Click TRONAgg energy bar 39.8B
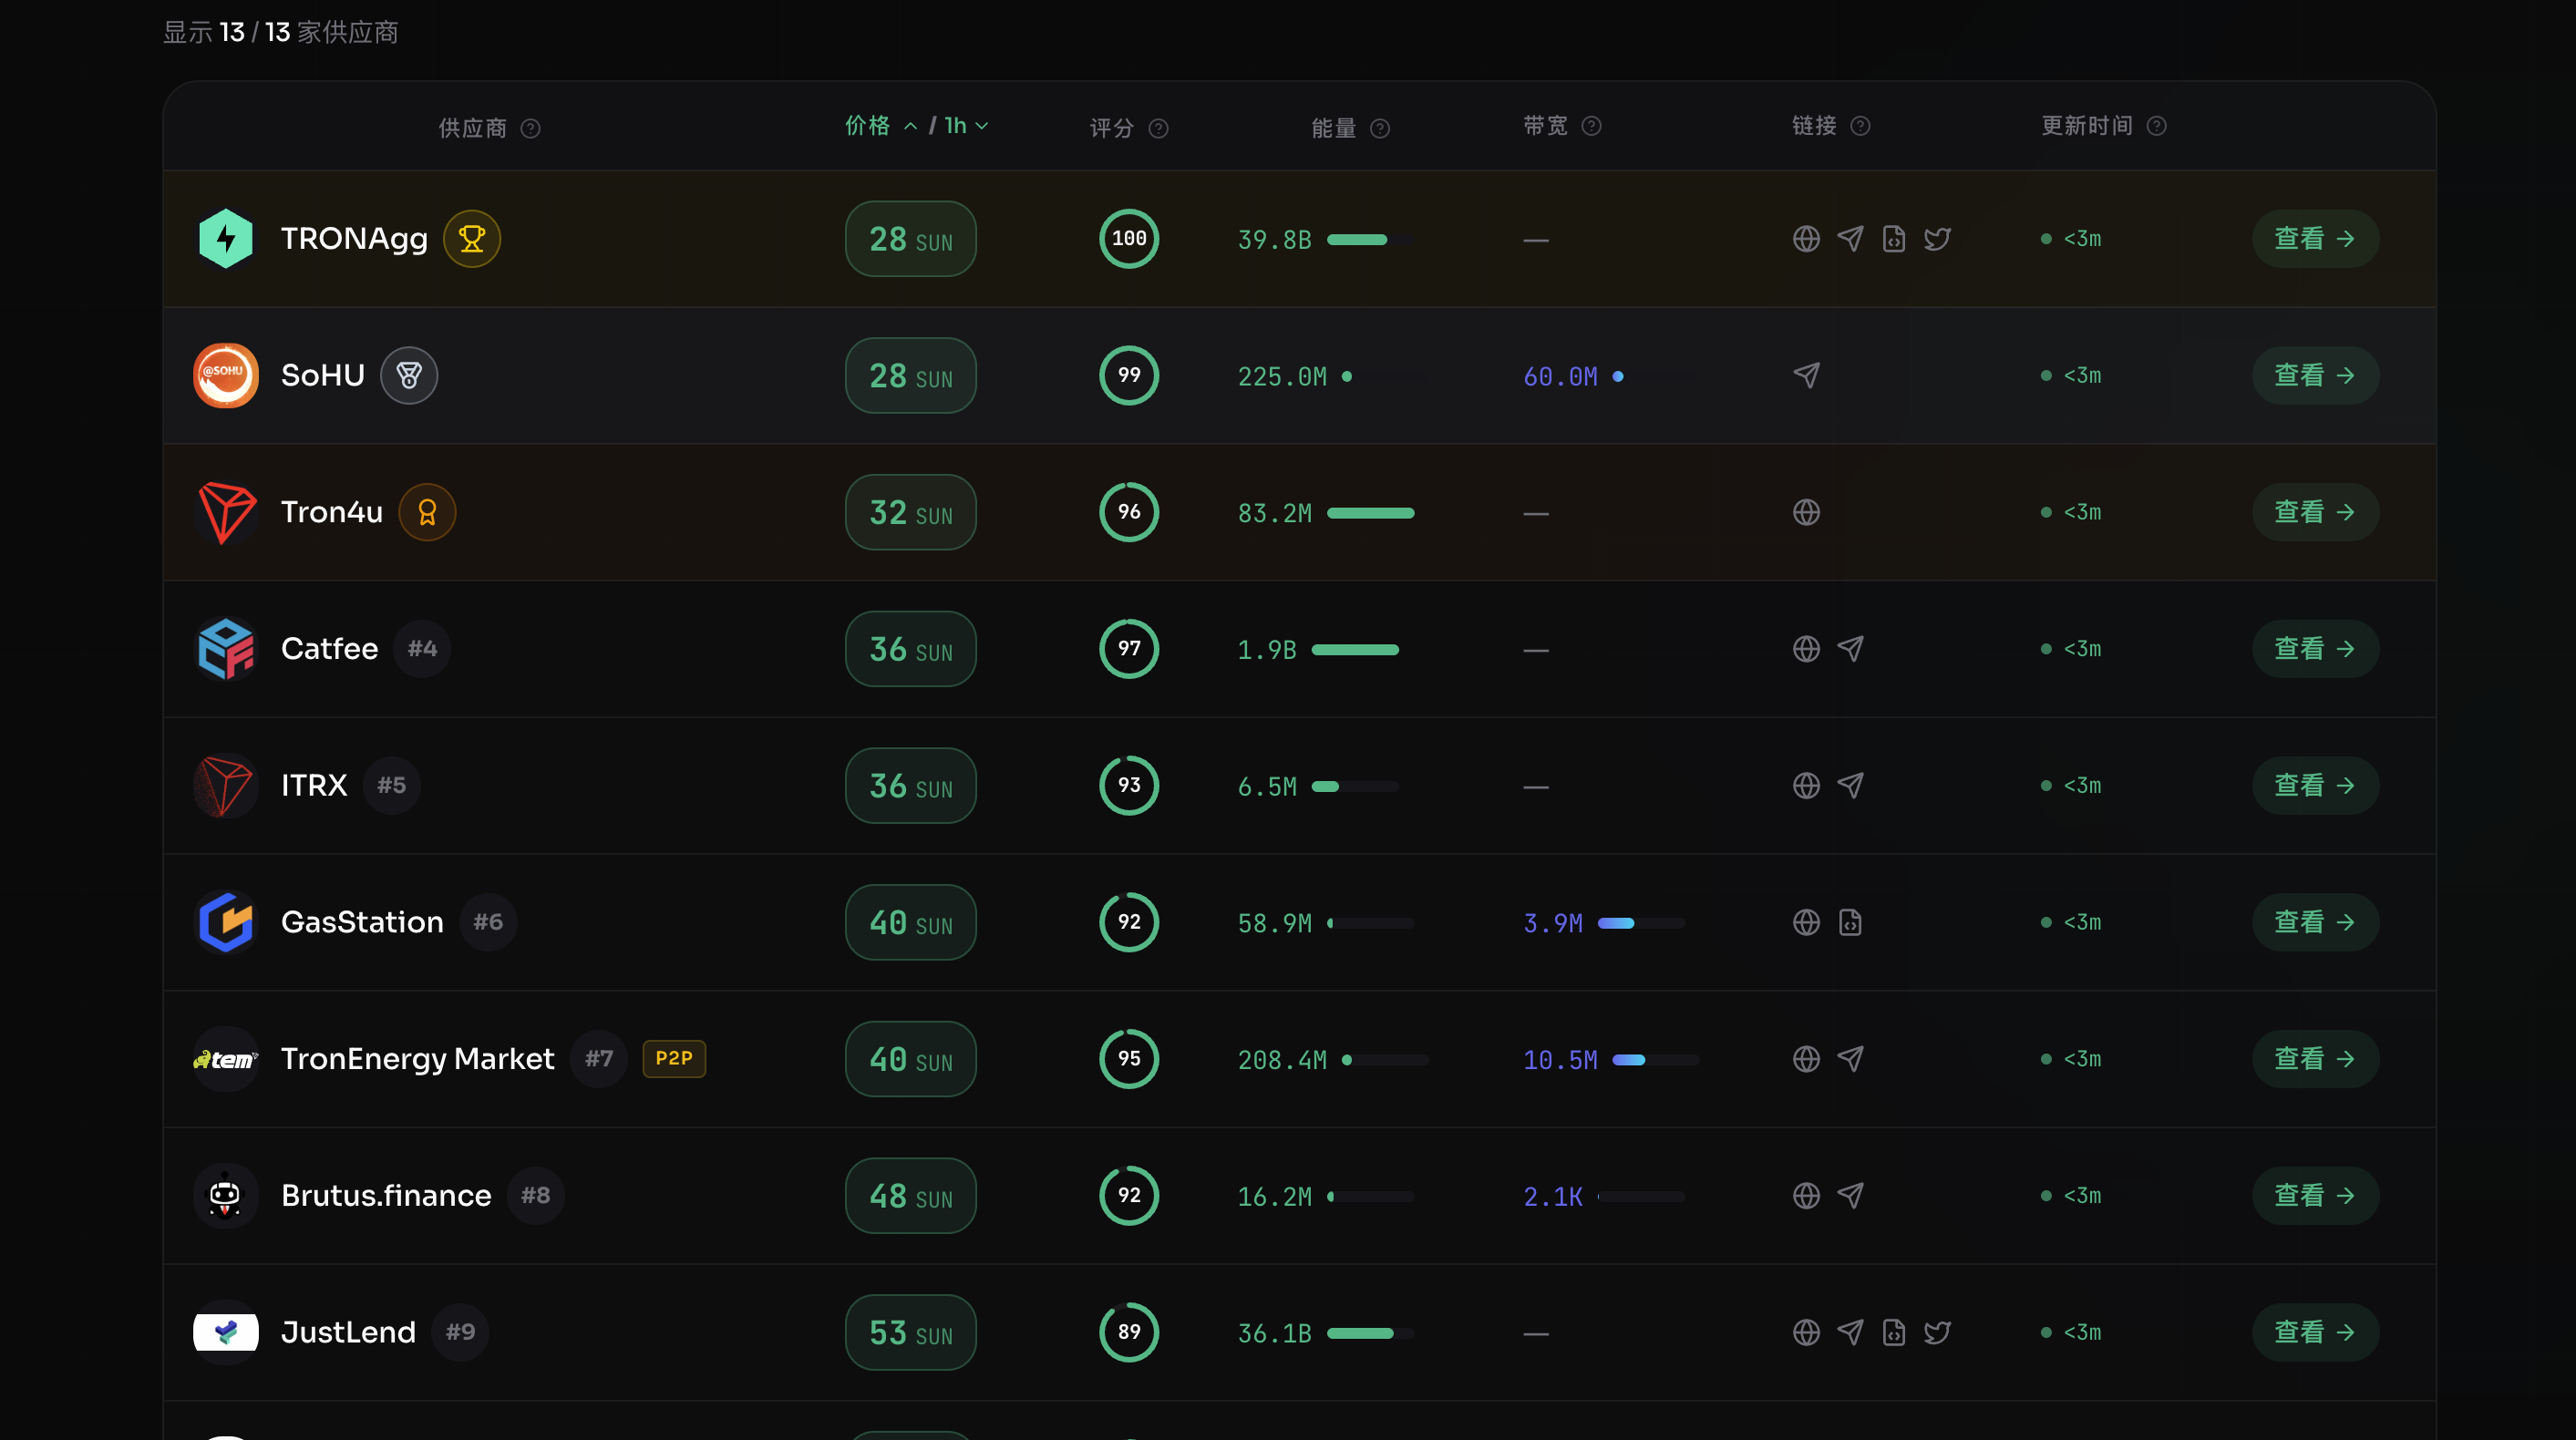 (x=1370, y=240)
